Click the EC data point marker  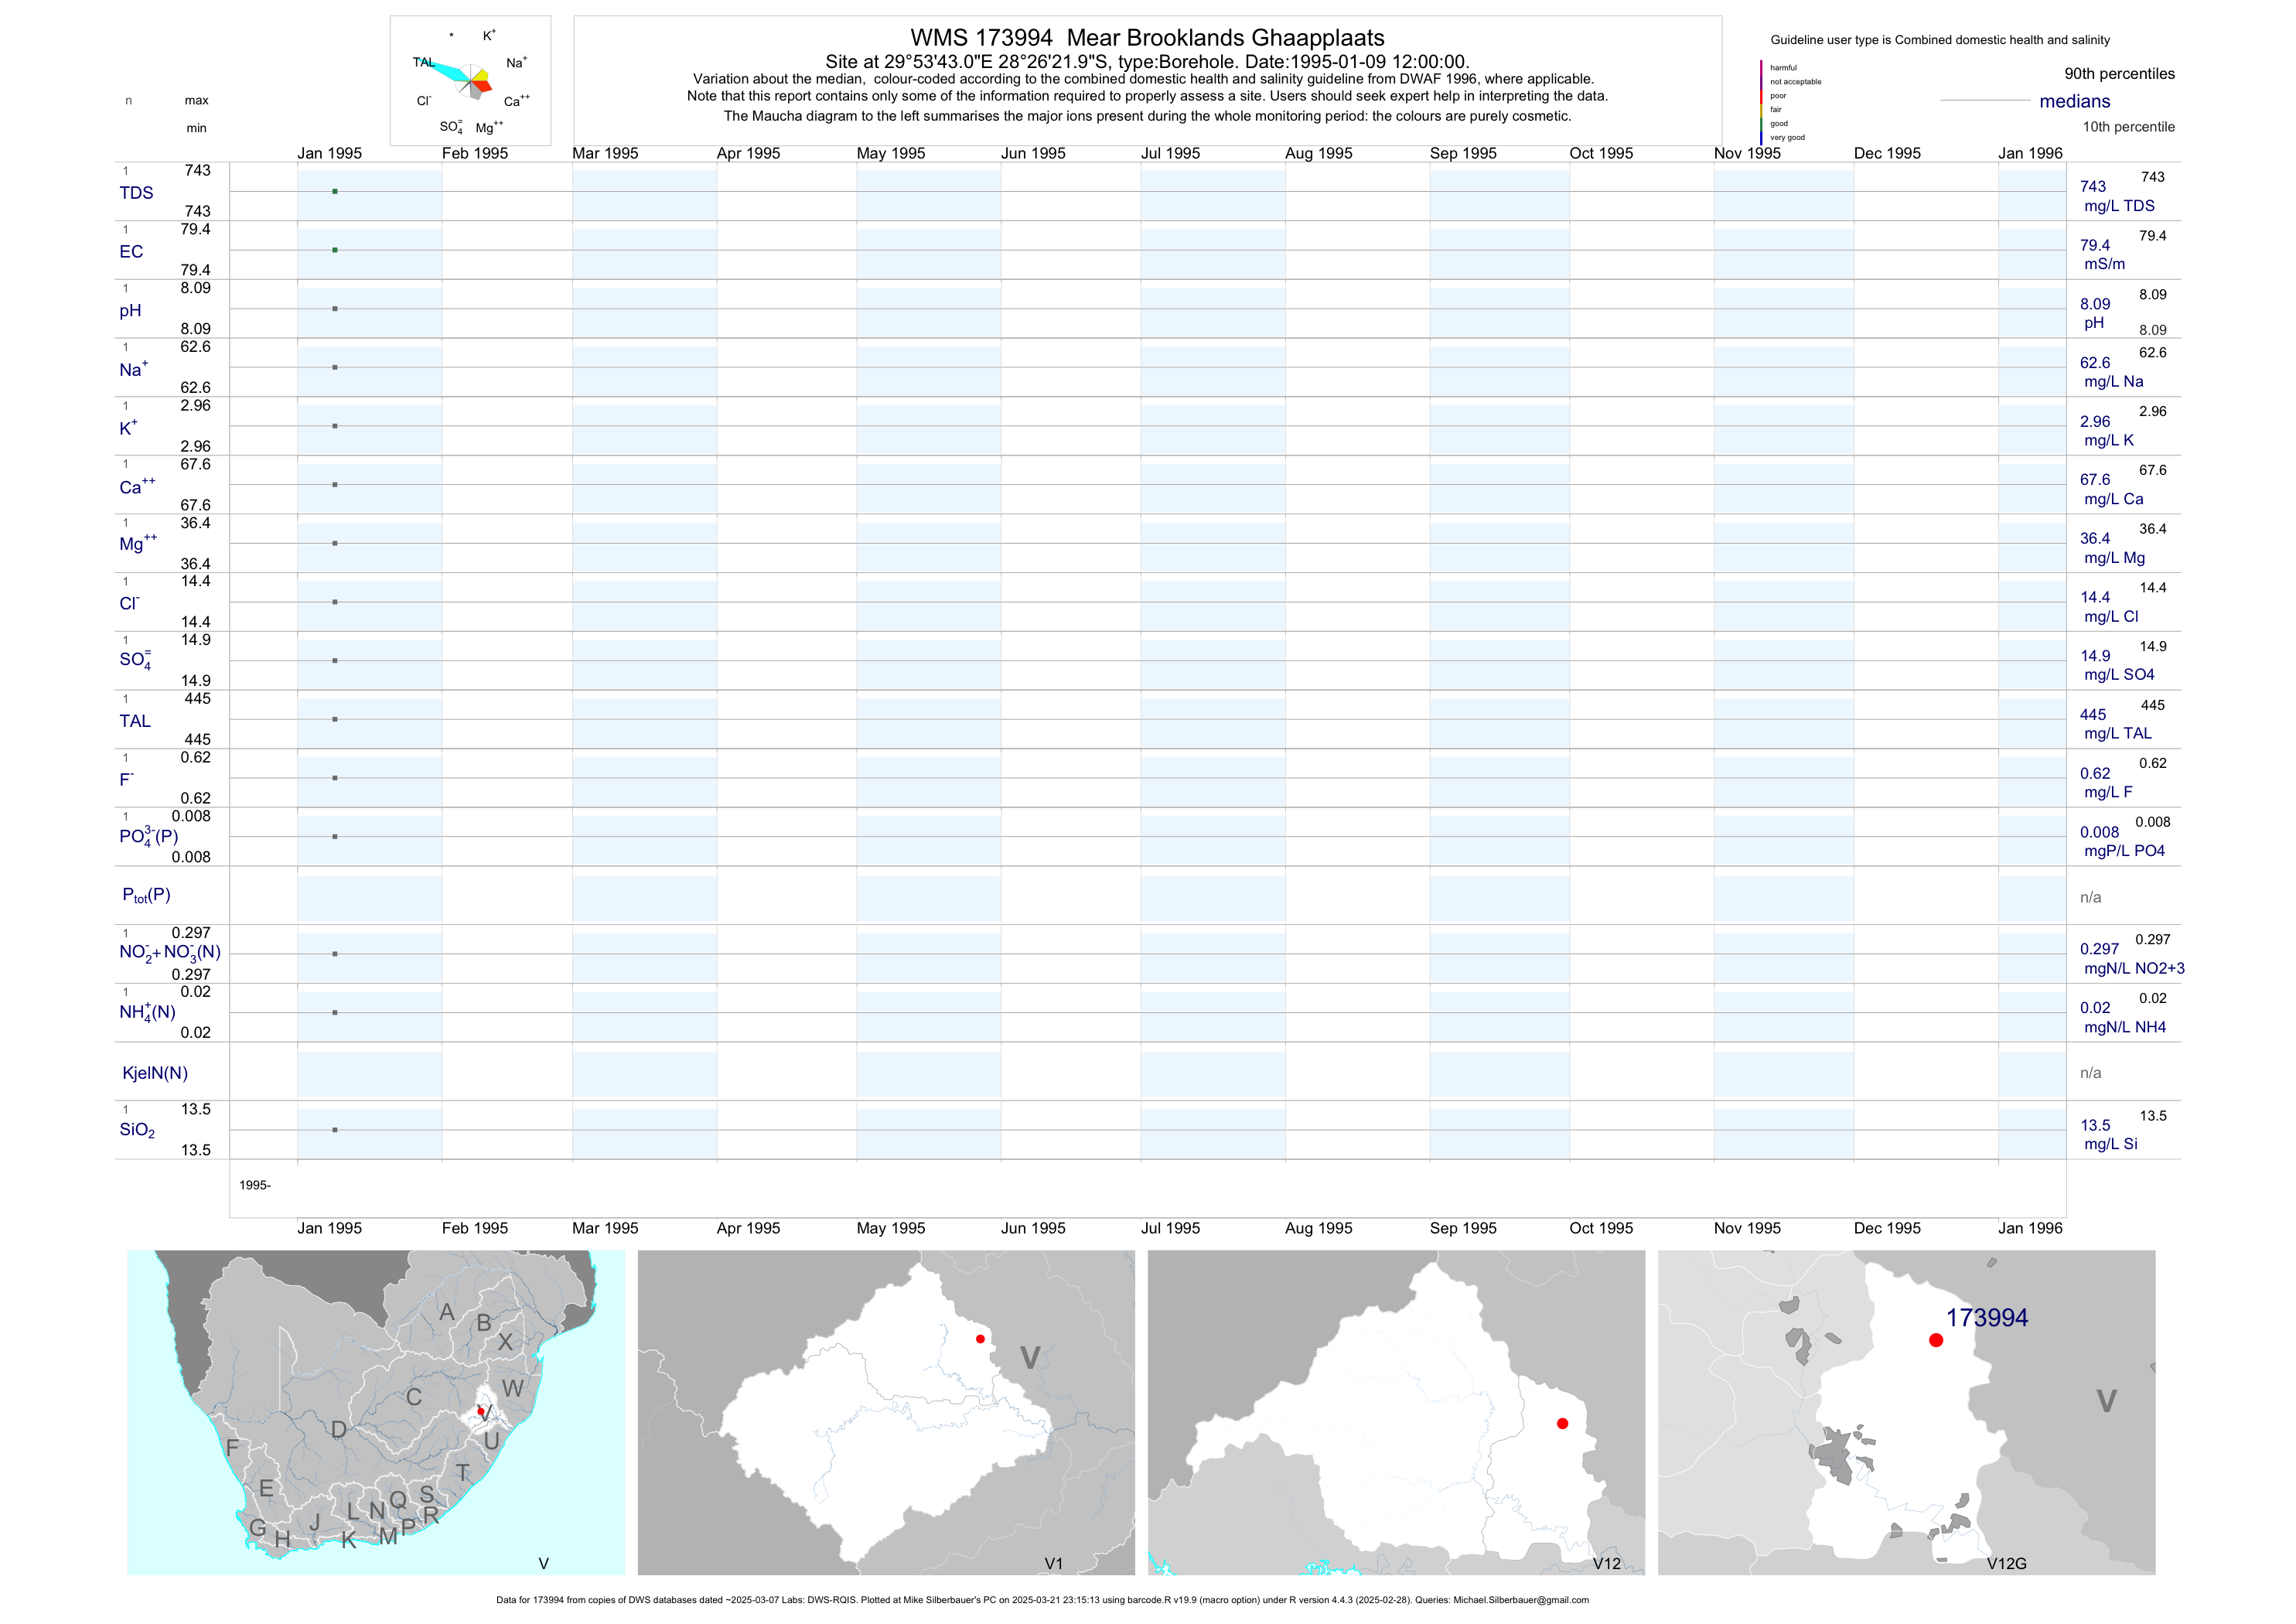[x=335, y=250]
